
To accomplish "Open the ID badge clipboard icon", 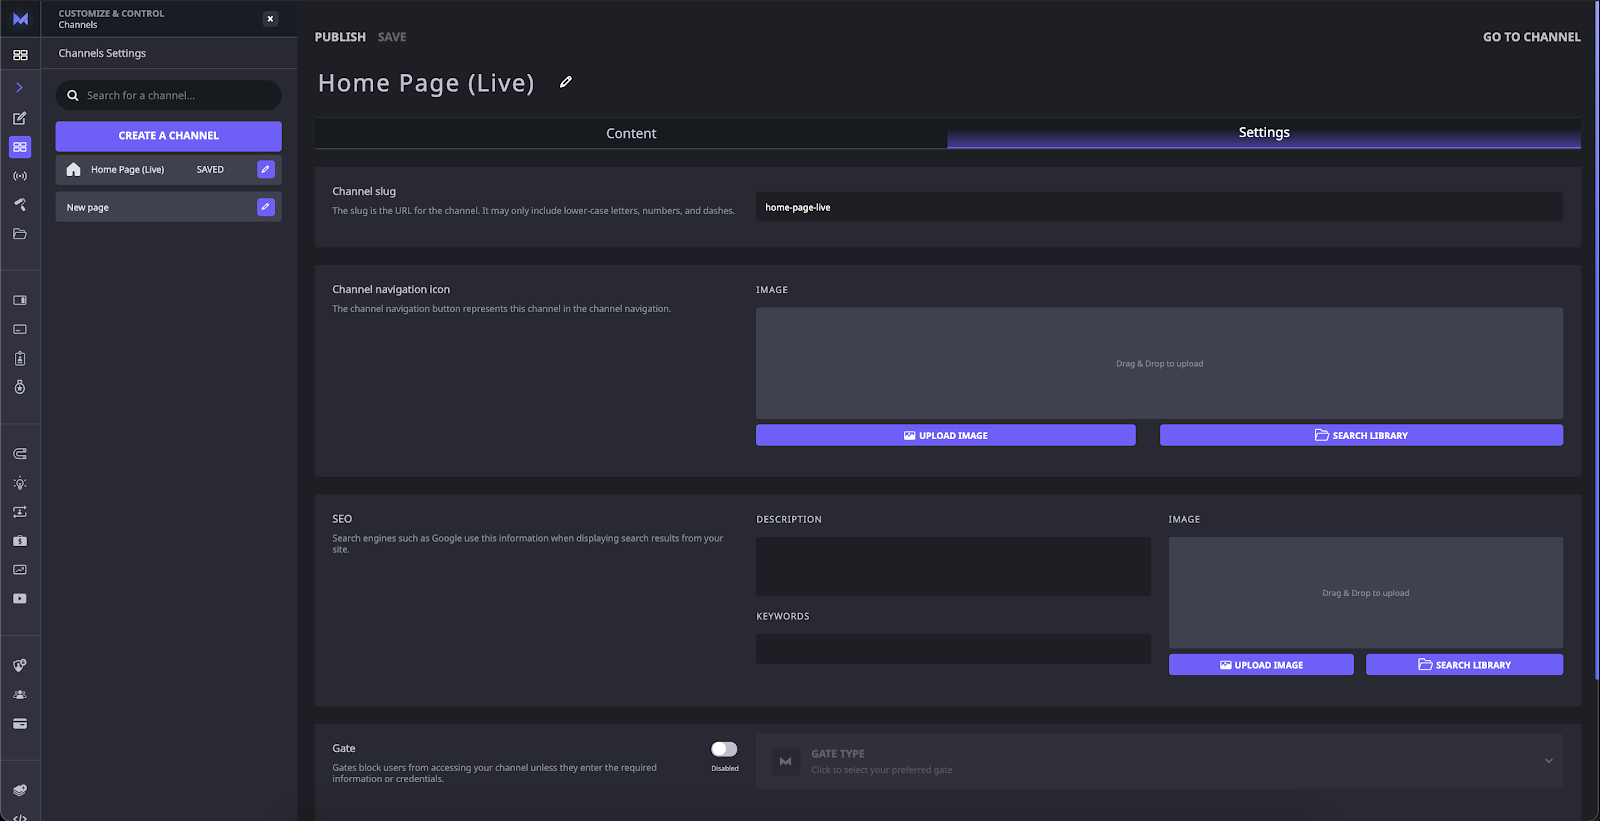I will [x=20, y=358].
